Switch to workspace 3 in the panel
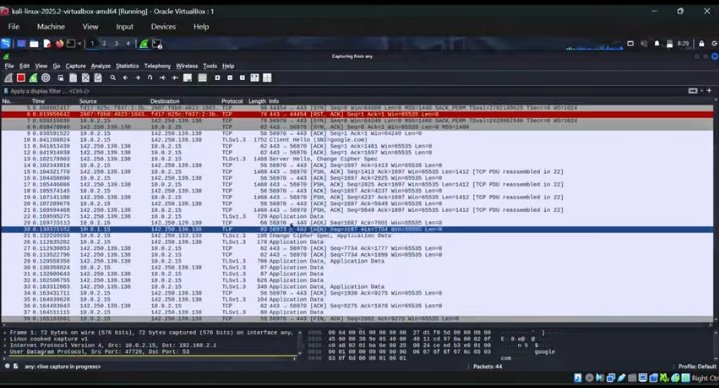 pyautogui.click(x=116, y=44)
